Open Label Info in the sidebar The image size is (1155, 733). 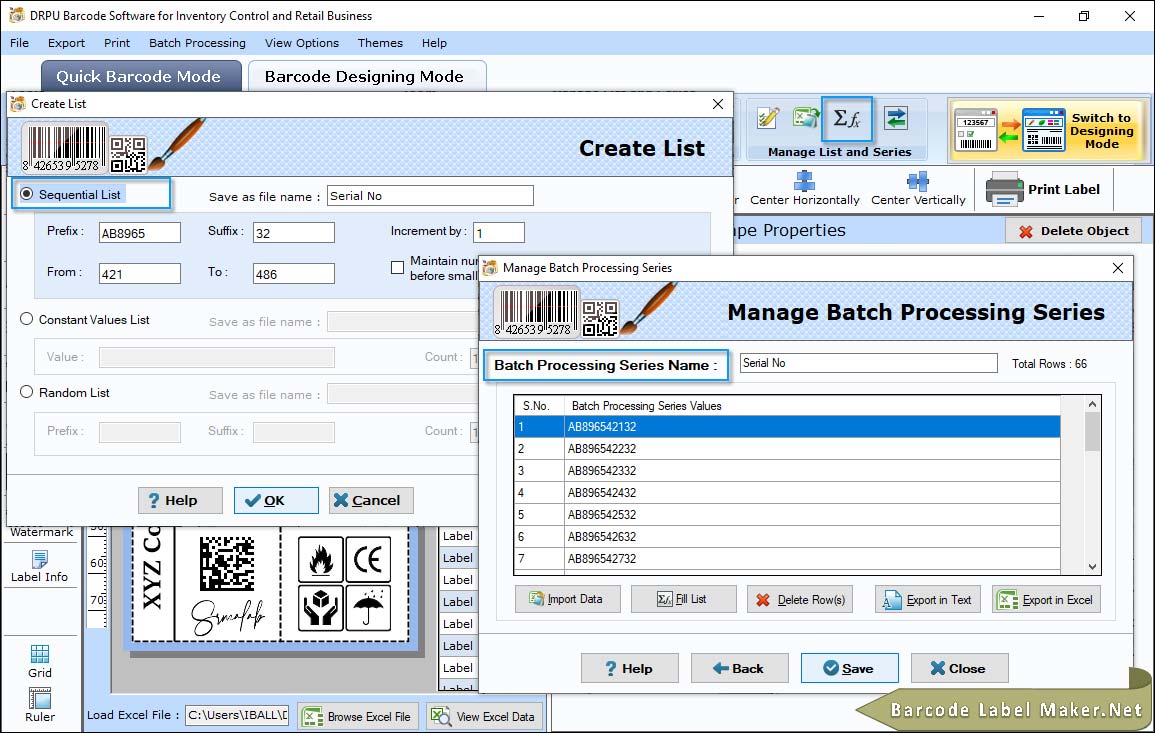39,567
